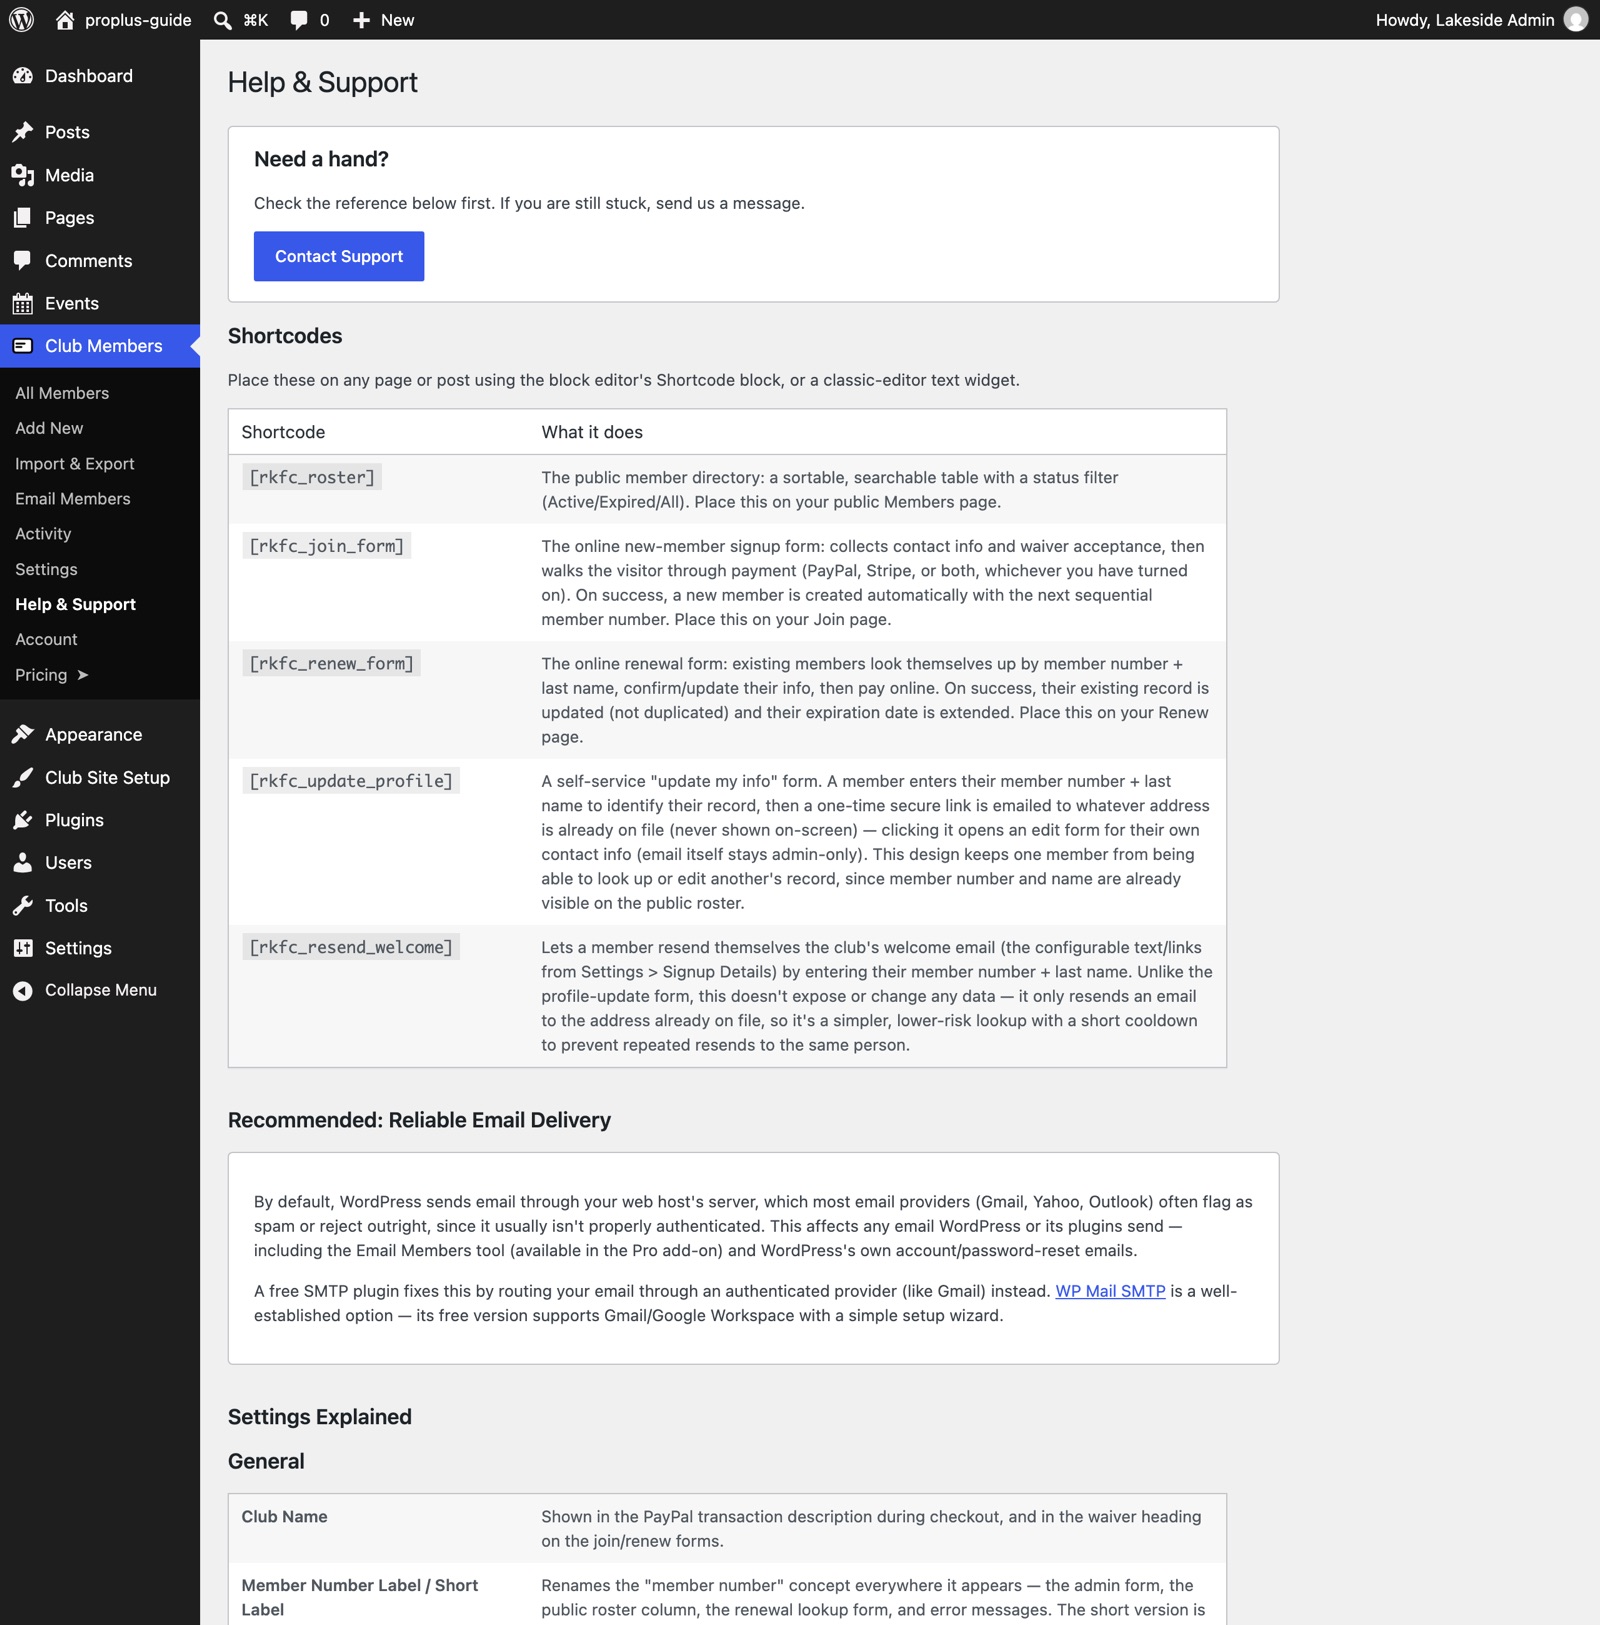Image resolution: width=1600 pixels, height=1625 pixels.
Task: Click the [rkfc_update_profile] shortcode
Action: pyautogui.click(x=351, y=781)
